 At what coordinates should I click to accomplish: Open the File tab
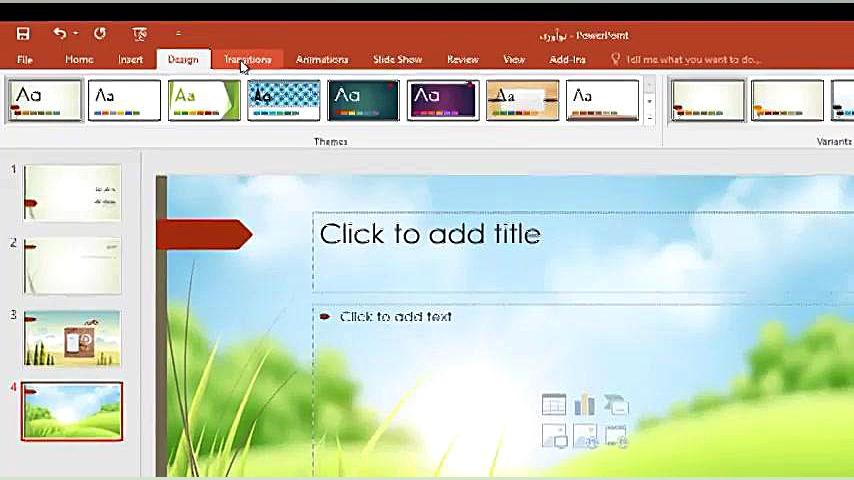point(25,59)
